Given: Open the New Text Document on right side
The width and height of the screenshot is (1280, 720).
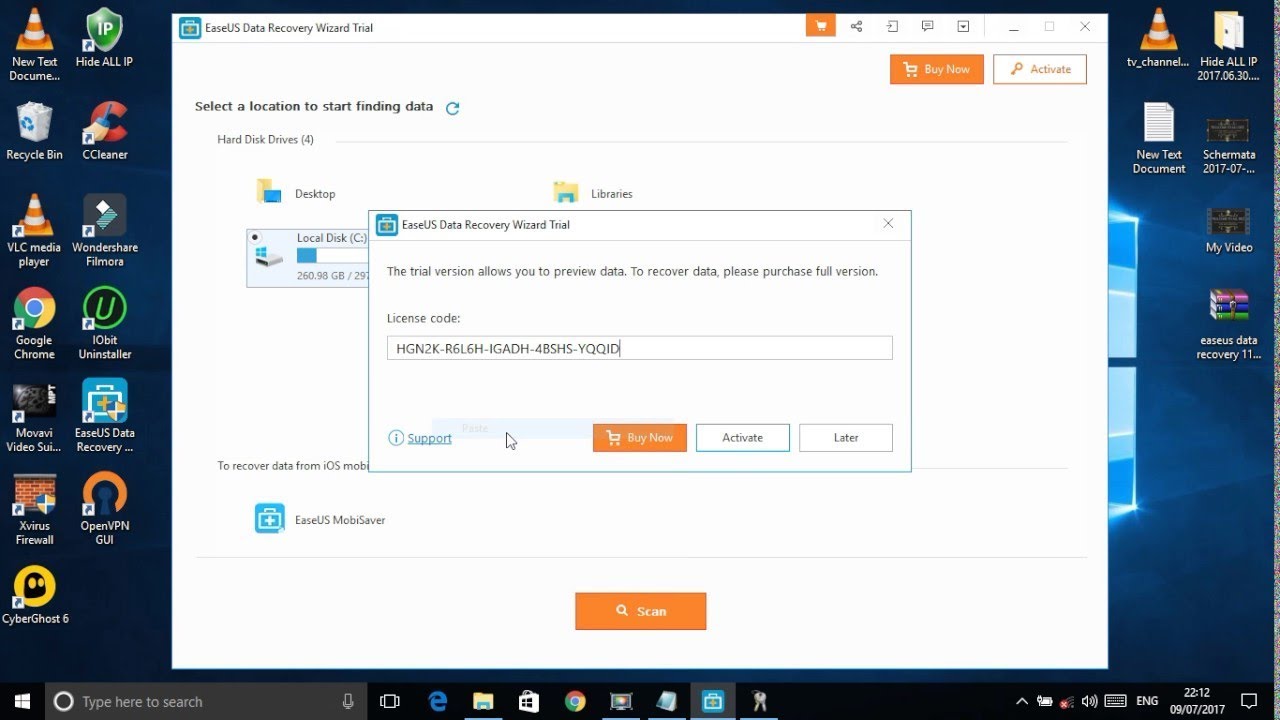Looking at the screenshot, I should click(1158, 138).
